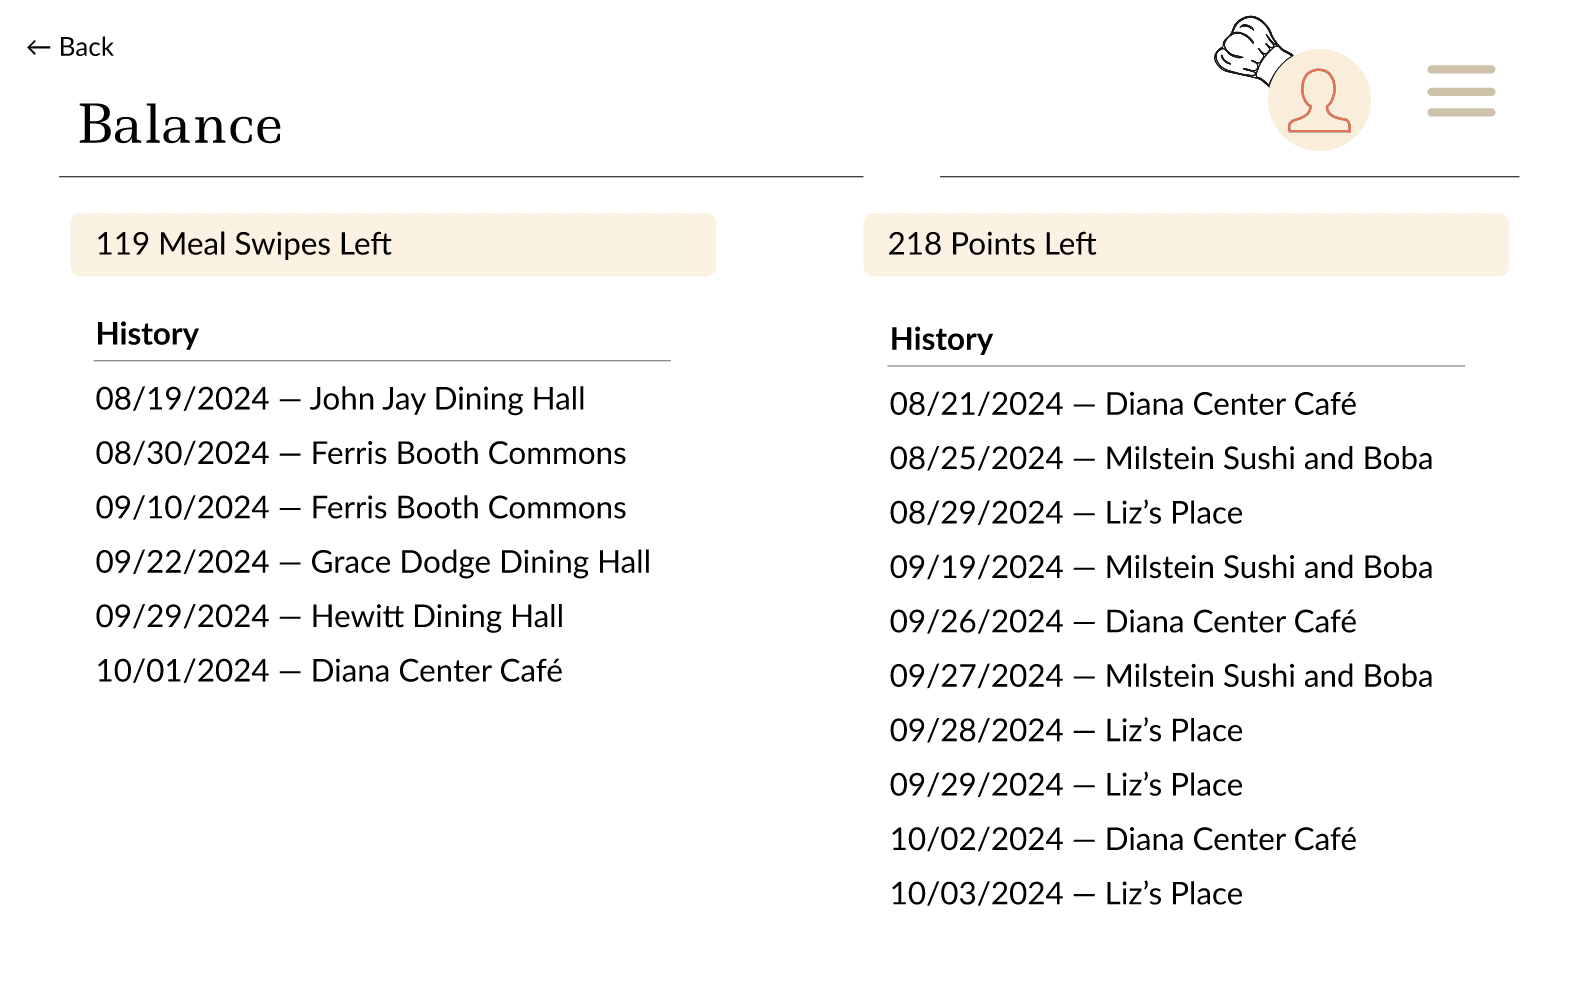Click the History heading under Meal Swipes
Image resolution: width=1578 pixels, height=986 pixels.
[x=148, y=334]
